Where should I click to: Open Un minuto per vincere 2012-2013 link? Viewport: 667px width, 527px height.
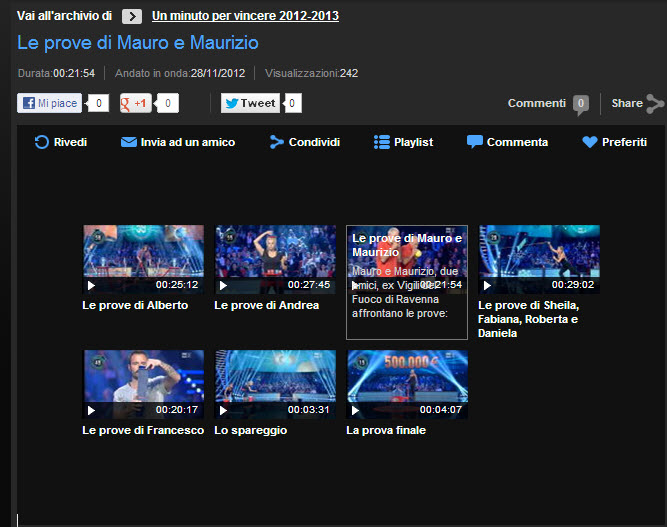point(245,16)
